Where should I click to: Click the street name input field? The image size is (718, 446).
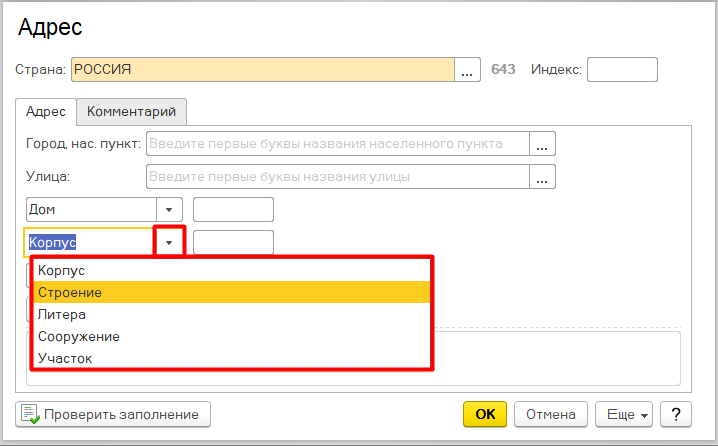coord(338,178)
